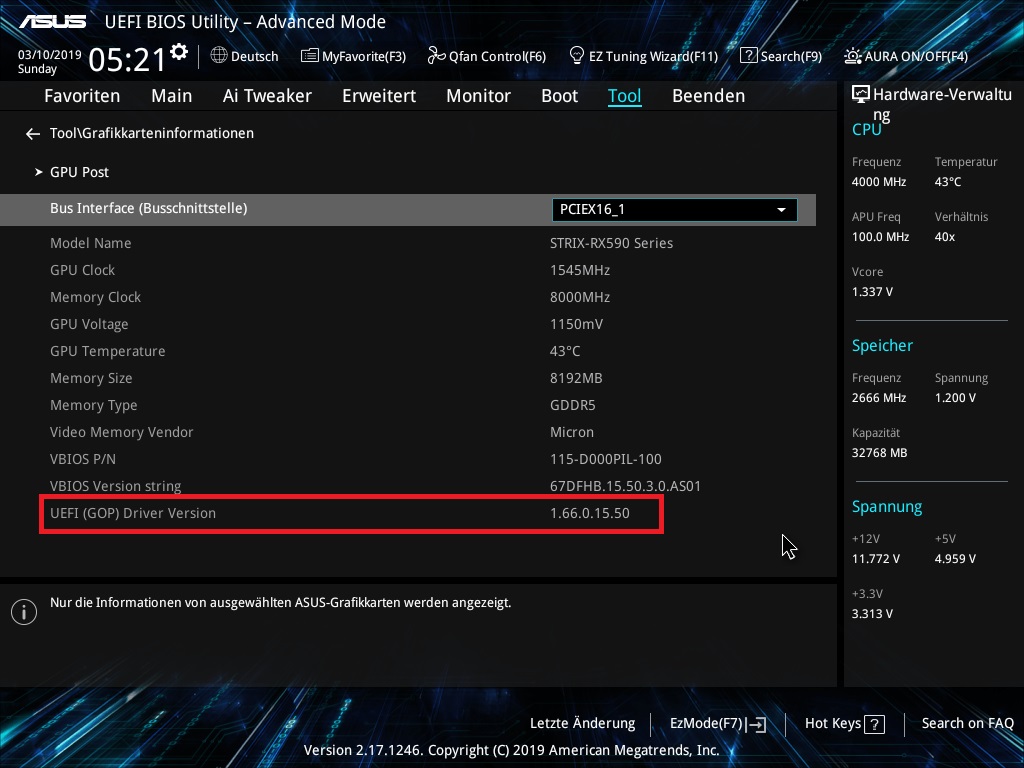Click Video Memory Vendor label
This screenshot has width=1024, height=768.
pyautogui.click(x=121, y=432)
